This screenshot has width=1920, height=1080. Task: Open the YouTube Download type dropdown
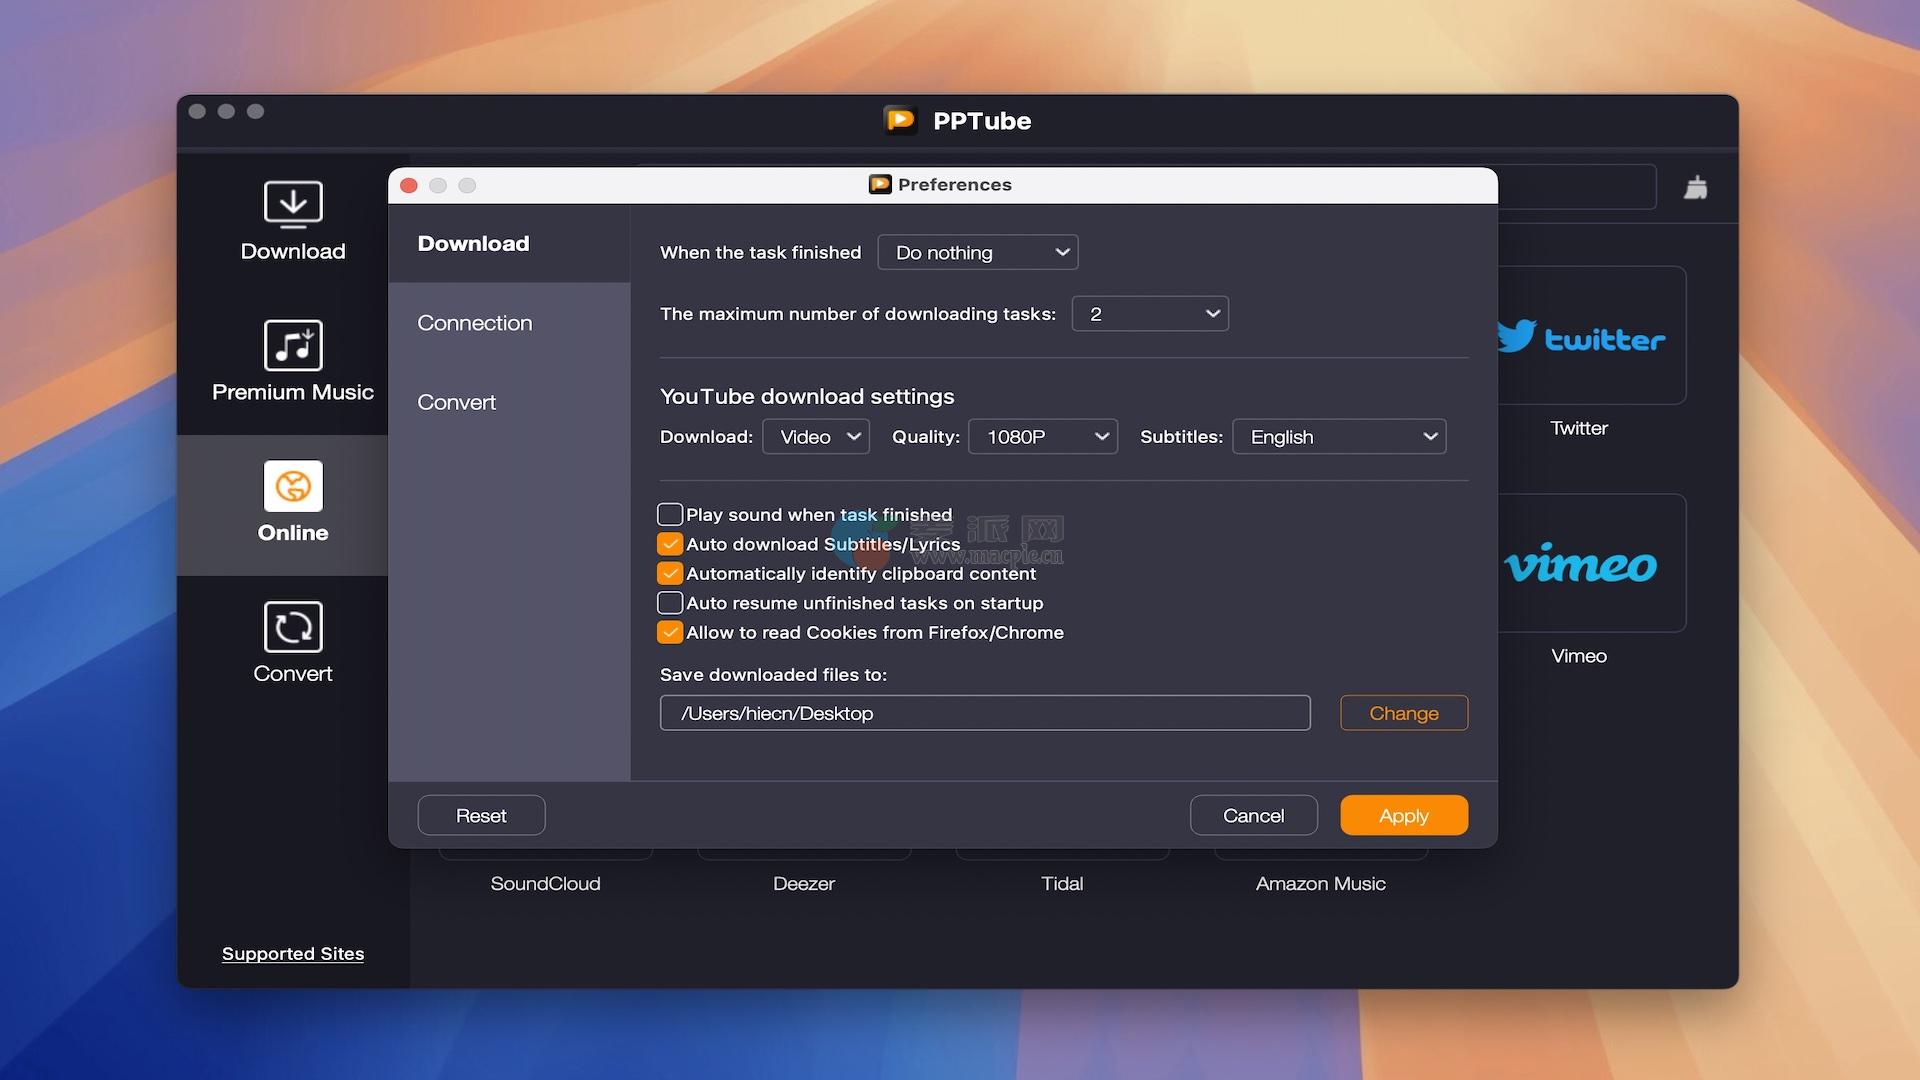coord(816,437)
